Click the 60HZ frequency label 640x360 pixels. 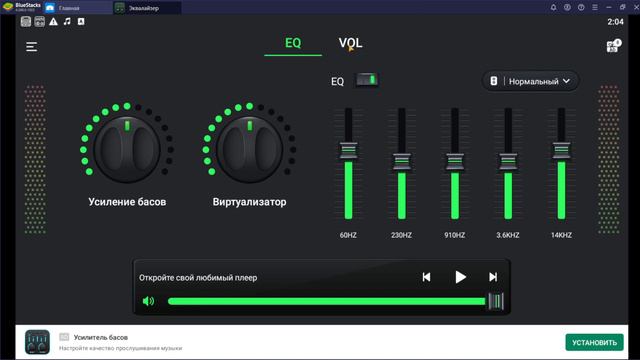pos(348,235)
